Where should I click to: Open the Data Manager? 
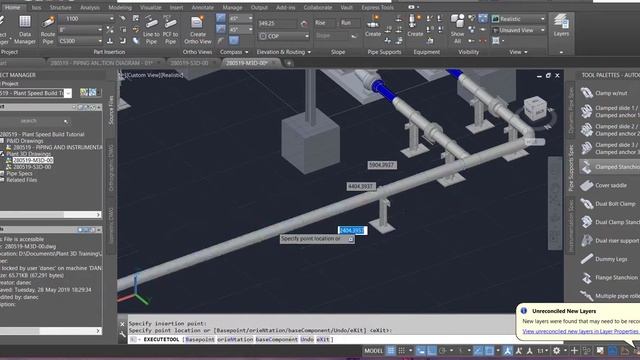[x=25, y=29]
